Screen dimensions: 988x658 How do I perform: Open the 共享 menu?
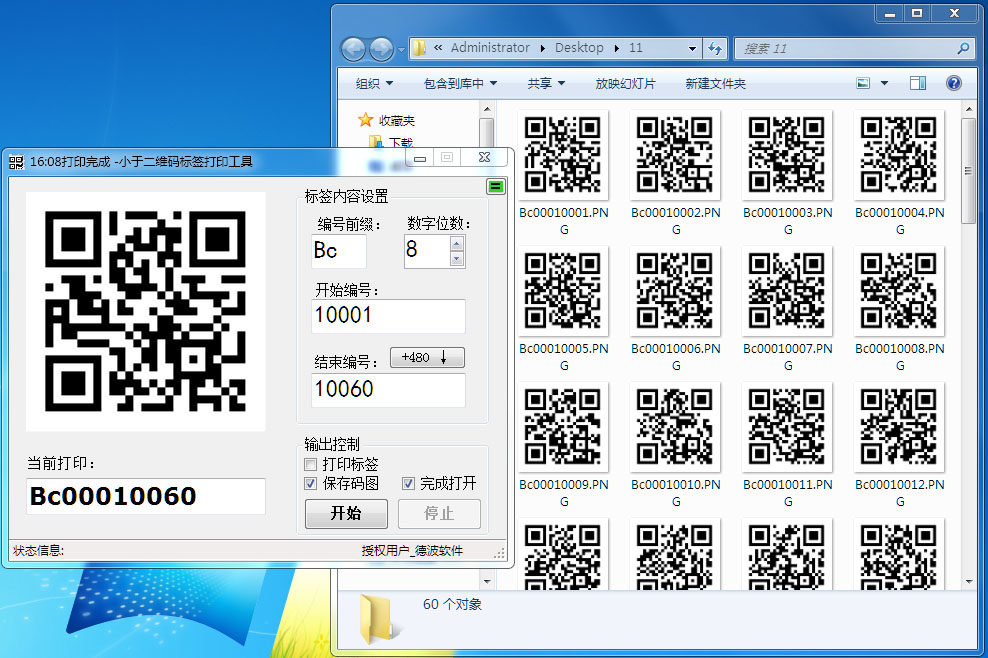(546, 84)
